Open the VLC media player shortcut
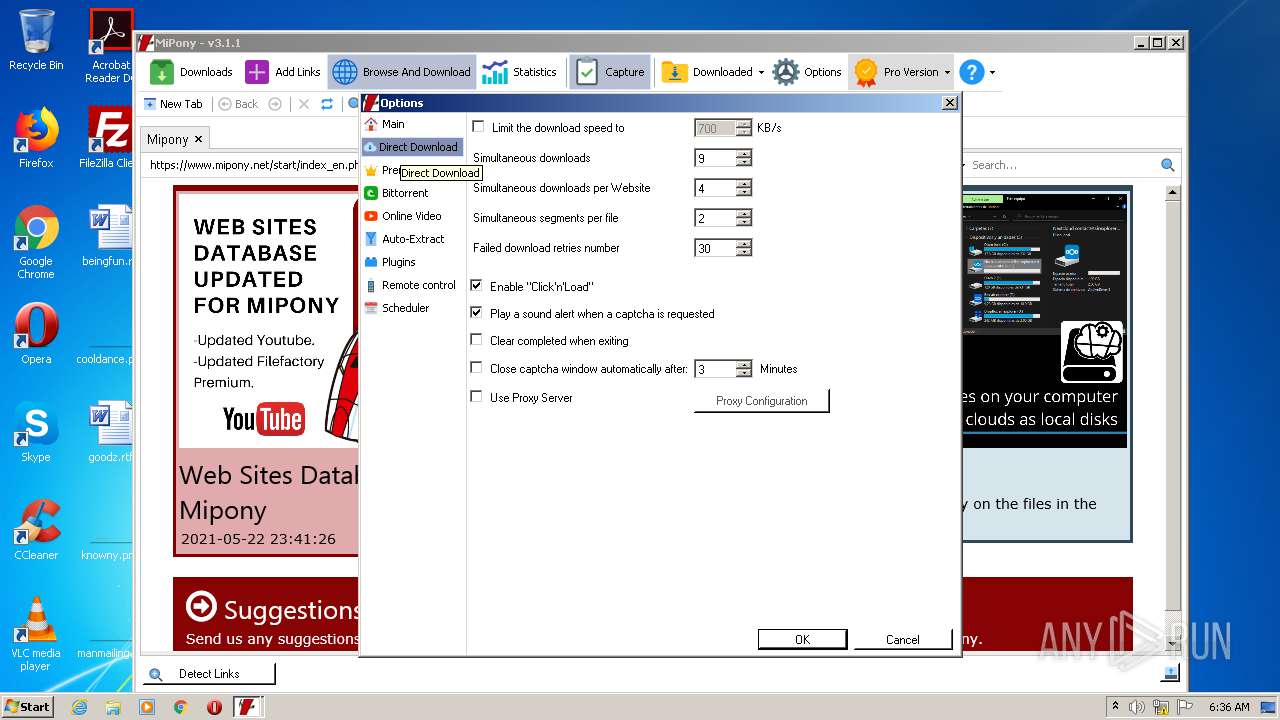Screen dimensions: 1280x720 tap(36, 634)
